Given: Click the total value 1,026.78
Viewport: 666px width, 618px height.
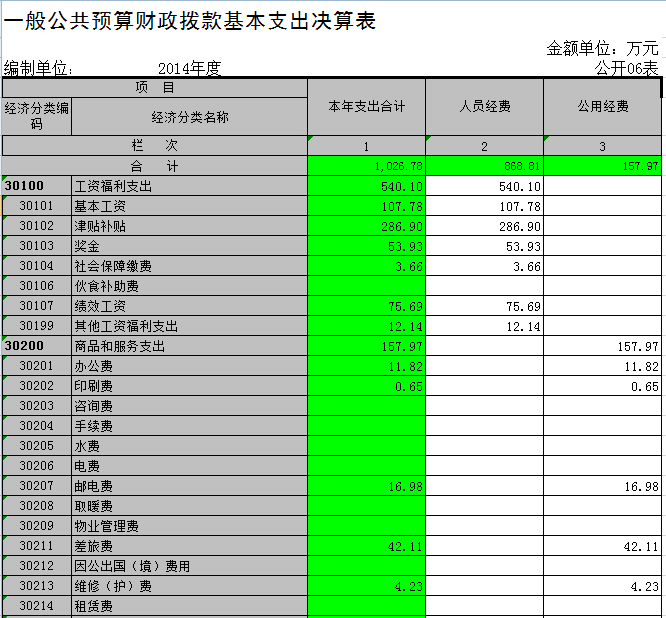Looking at the screenshot, I should pyautogui.click(x=366, y=166).
